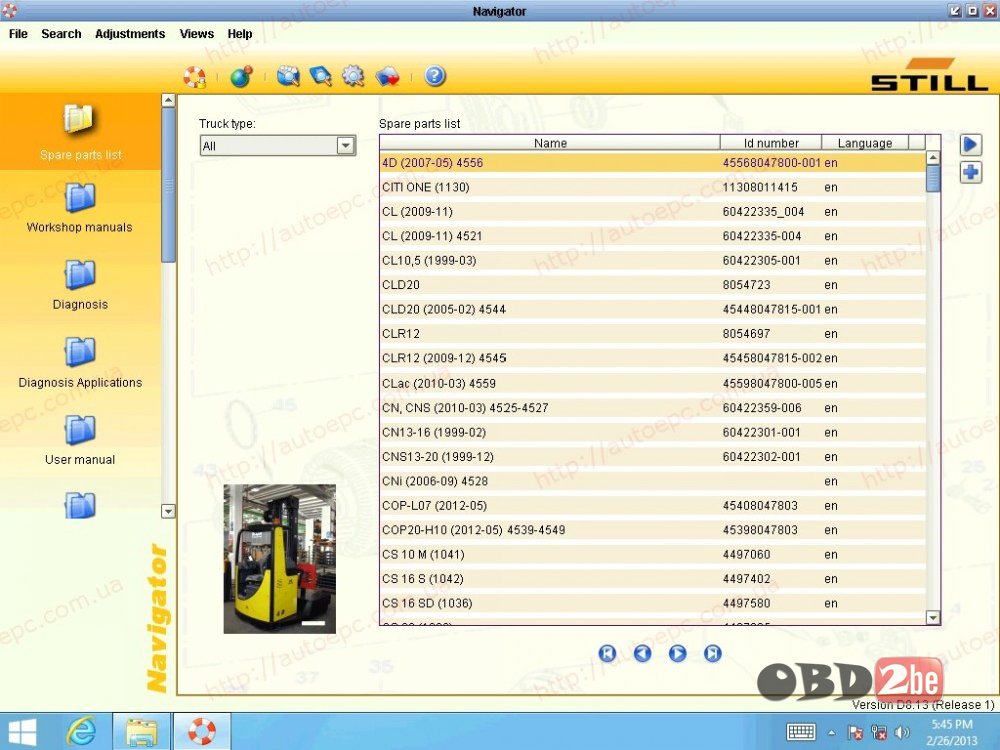Select row CNS13-20 (1999-12)
Viewport: 1000px width, 750px height.
652,457
